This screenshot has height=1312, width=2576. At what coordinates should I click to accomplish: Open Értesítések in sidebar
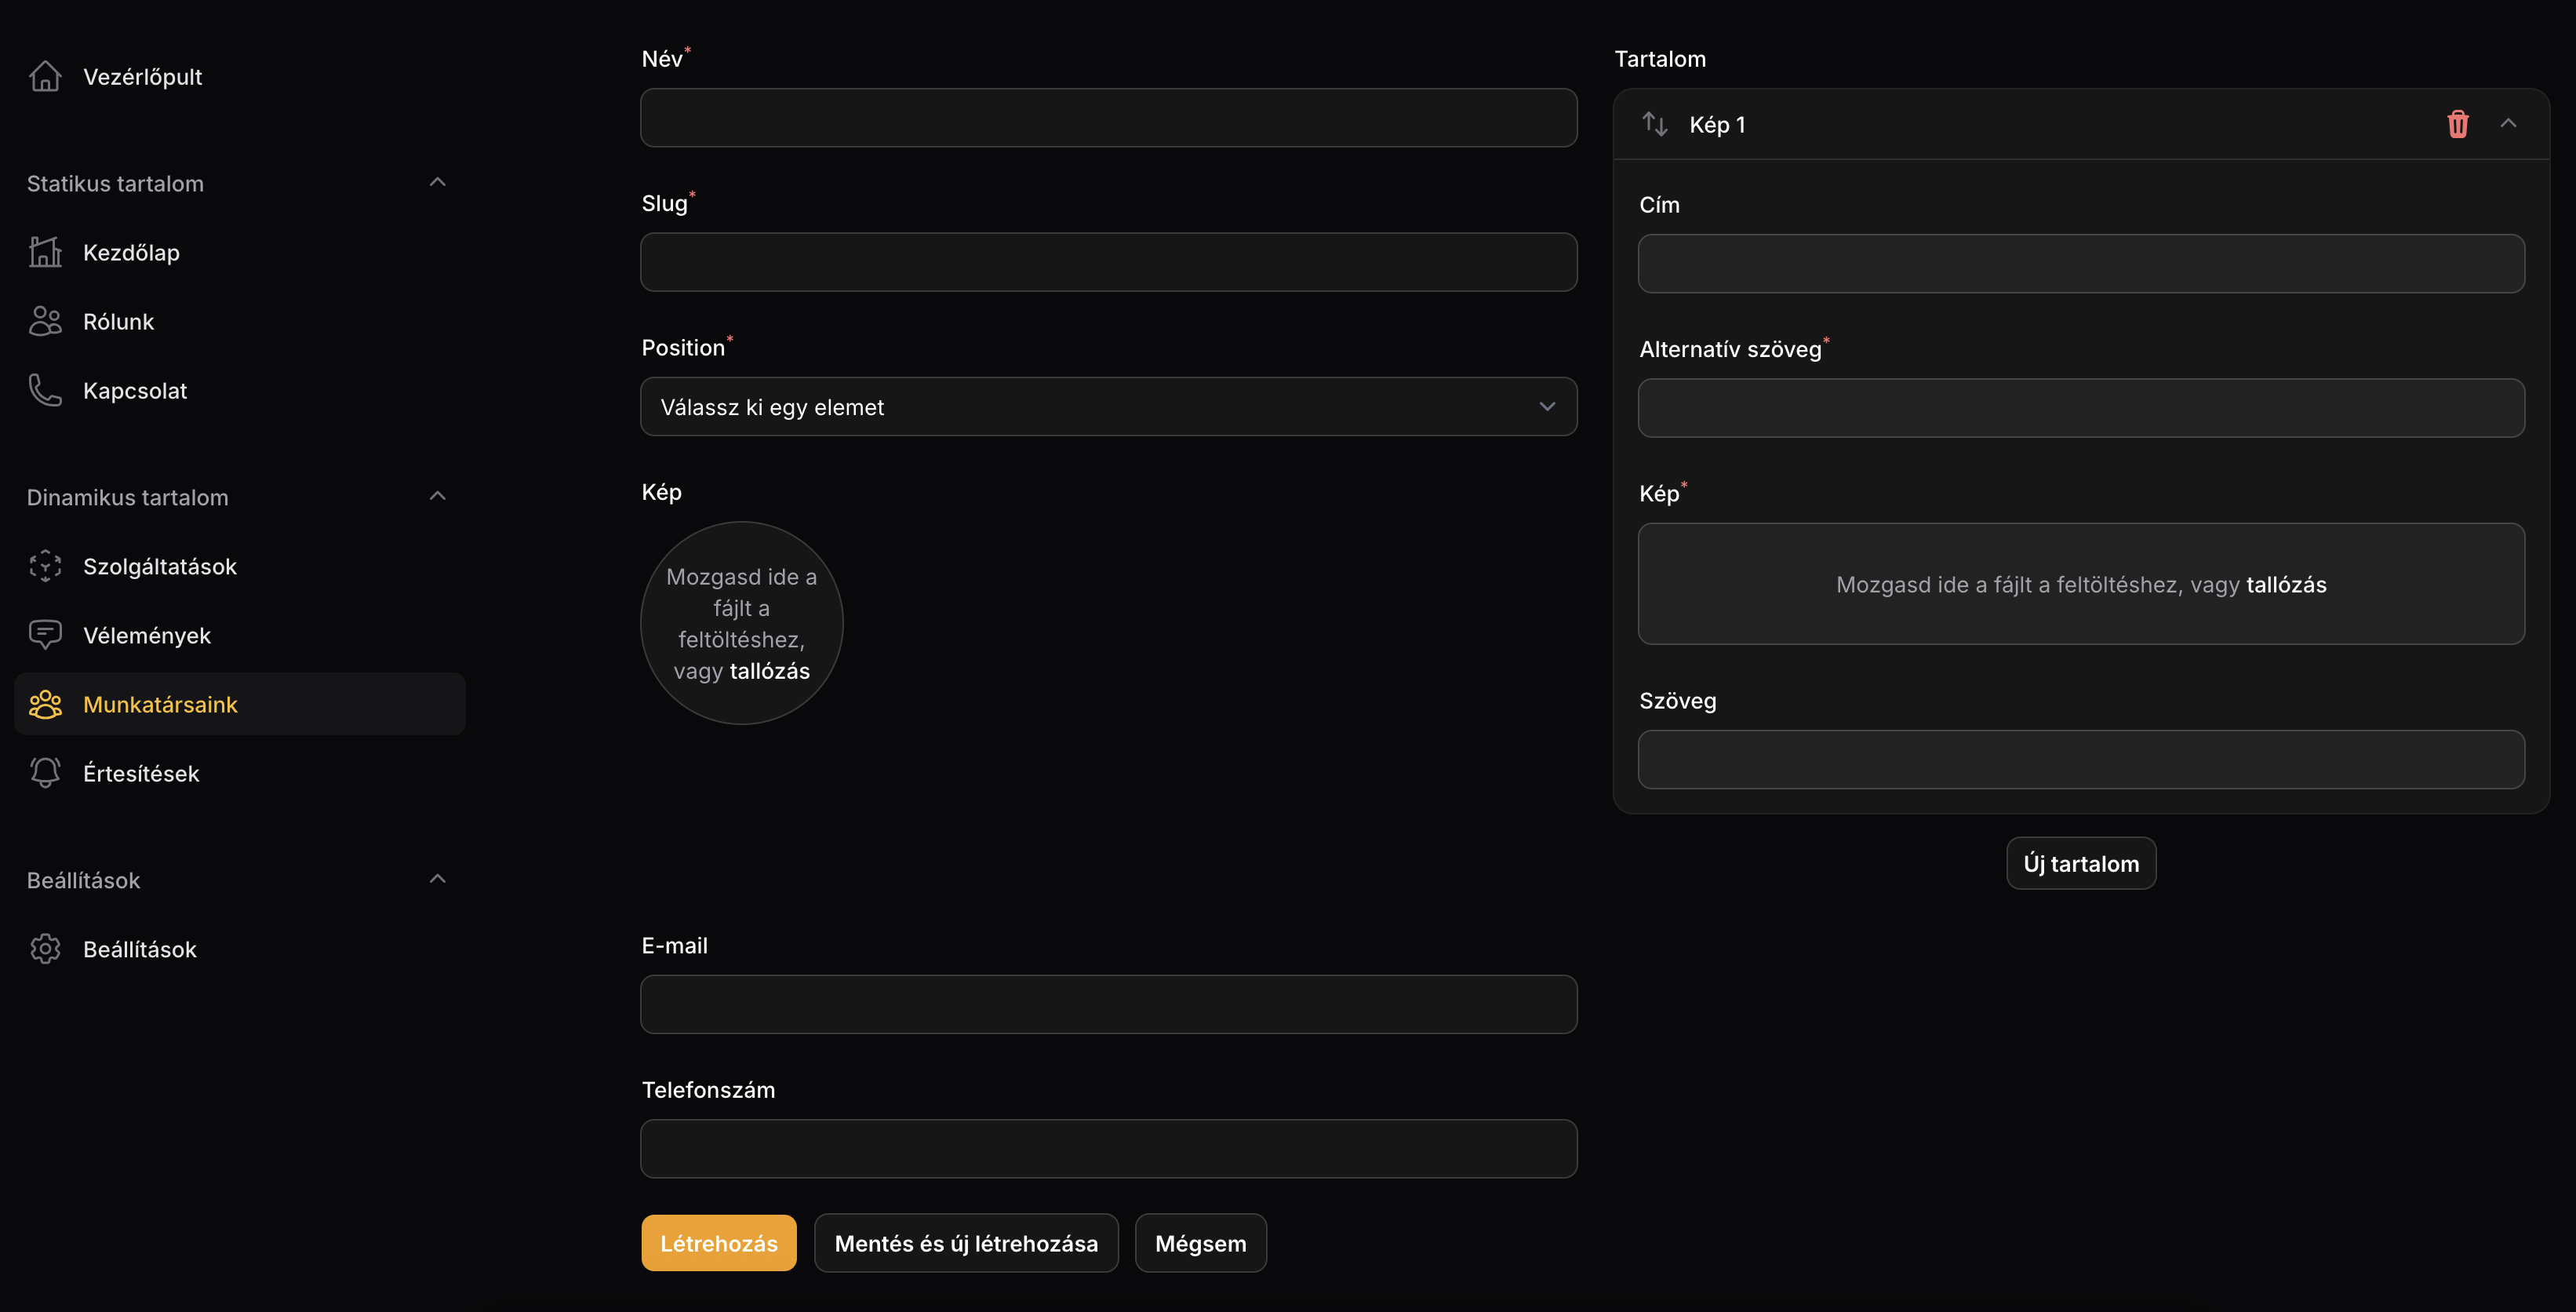[x=240, y=773]
